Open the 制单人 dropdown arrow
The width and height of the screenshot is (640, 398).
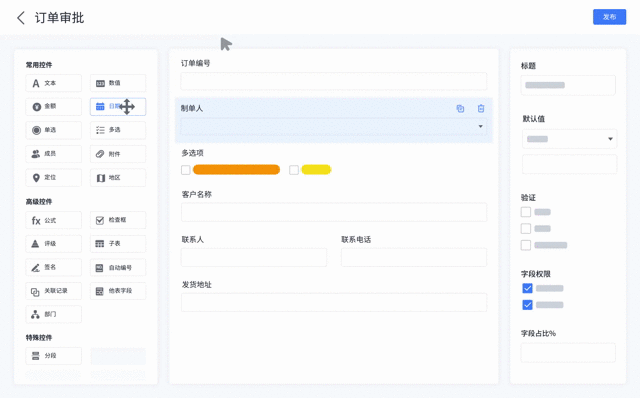pos(480,127)
